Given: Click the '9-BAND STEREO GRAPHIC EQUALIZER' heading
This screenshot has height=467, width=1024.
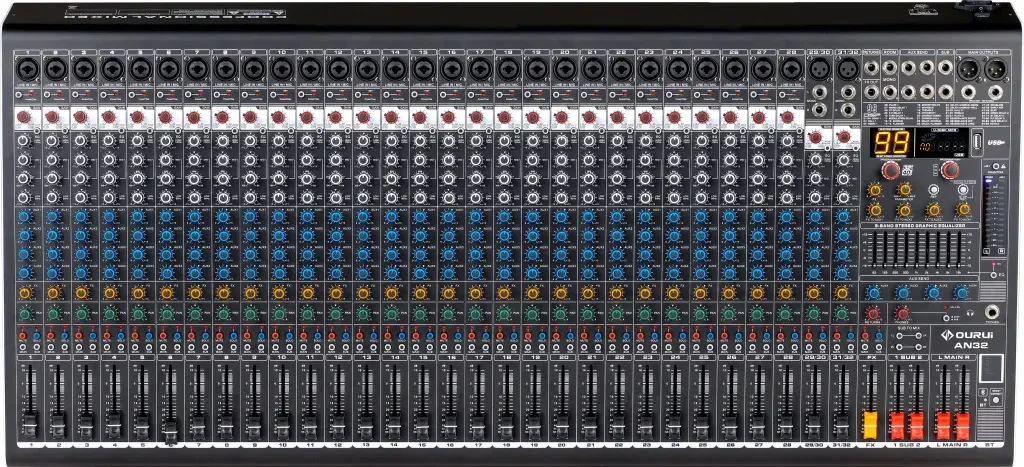Looking at the screenshot, I should pos(920,225).
